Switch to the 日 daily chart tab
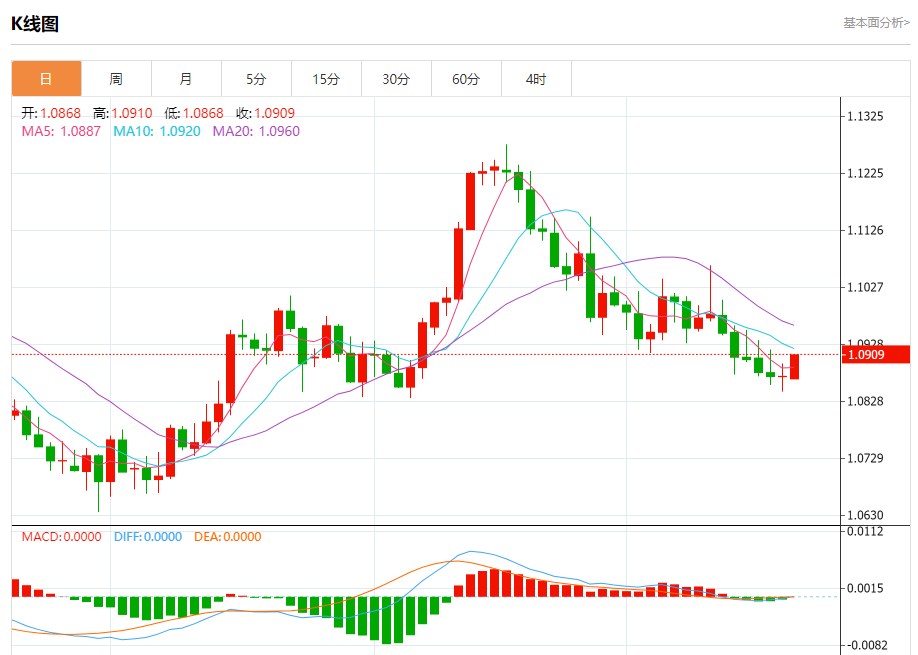Image resolution: width=918 pixels, height=655 pixels. pos(46,79)
